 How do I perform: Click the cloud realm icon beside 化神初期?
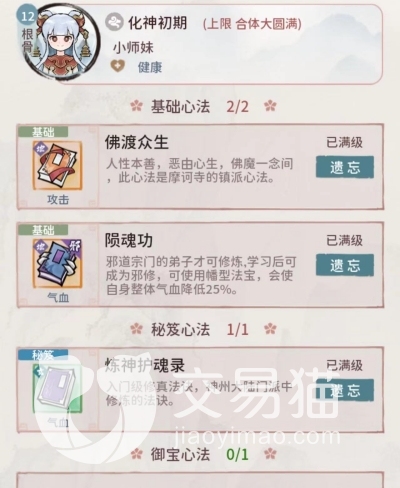tap(114, 22)
